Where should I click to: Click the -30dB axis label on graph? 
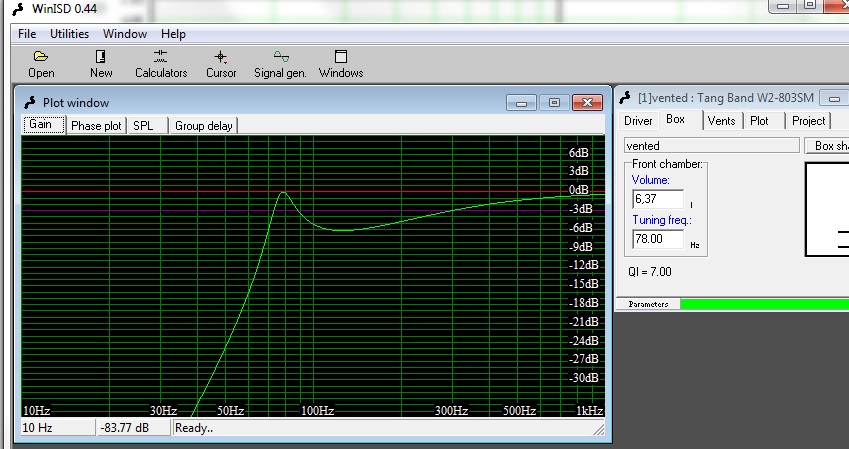[583, 378]
